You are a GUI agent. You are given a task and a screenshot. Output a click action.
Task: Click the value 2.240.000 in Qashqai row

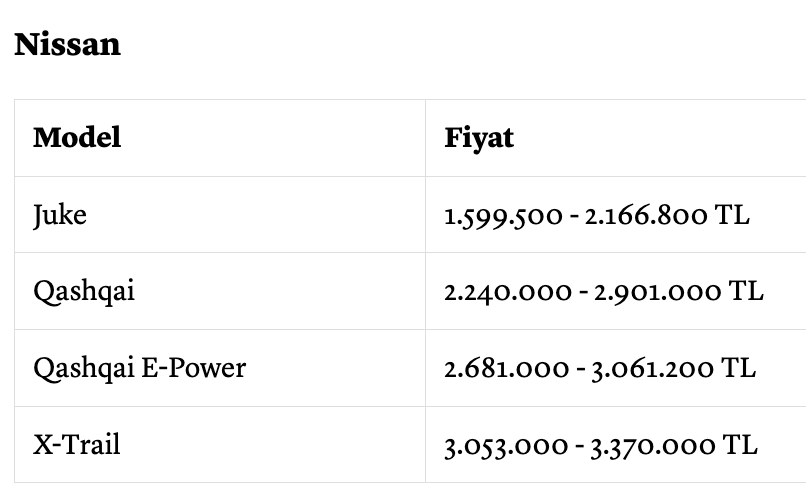(508, 292)
